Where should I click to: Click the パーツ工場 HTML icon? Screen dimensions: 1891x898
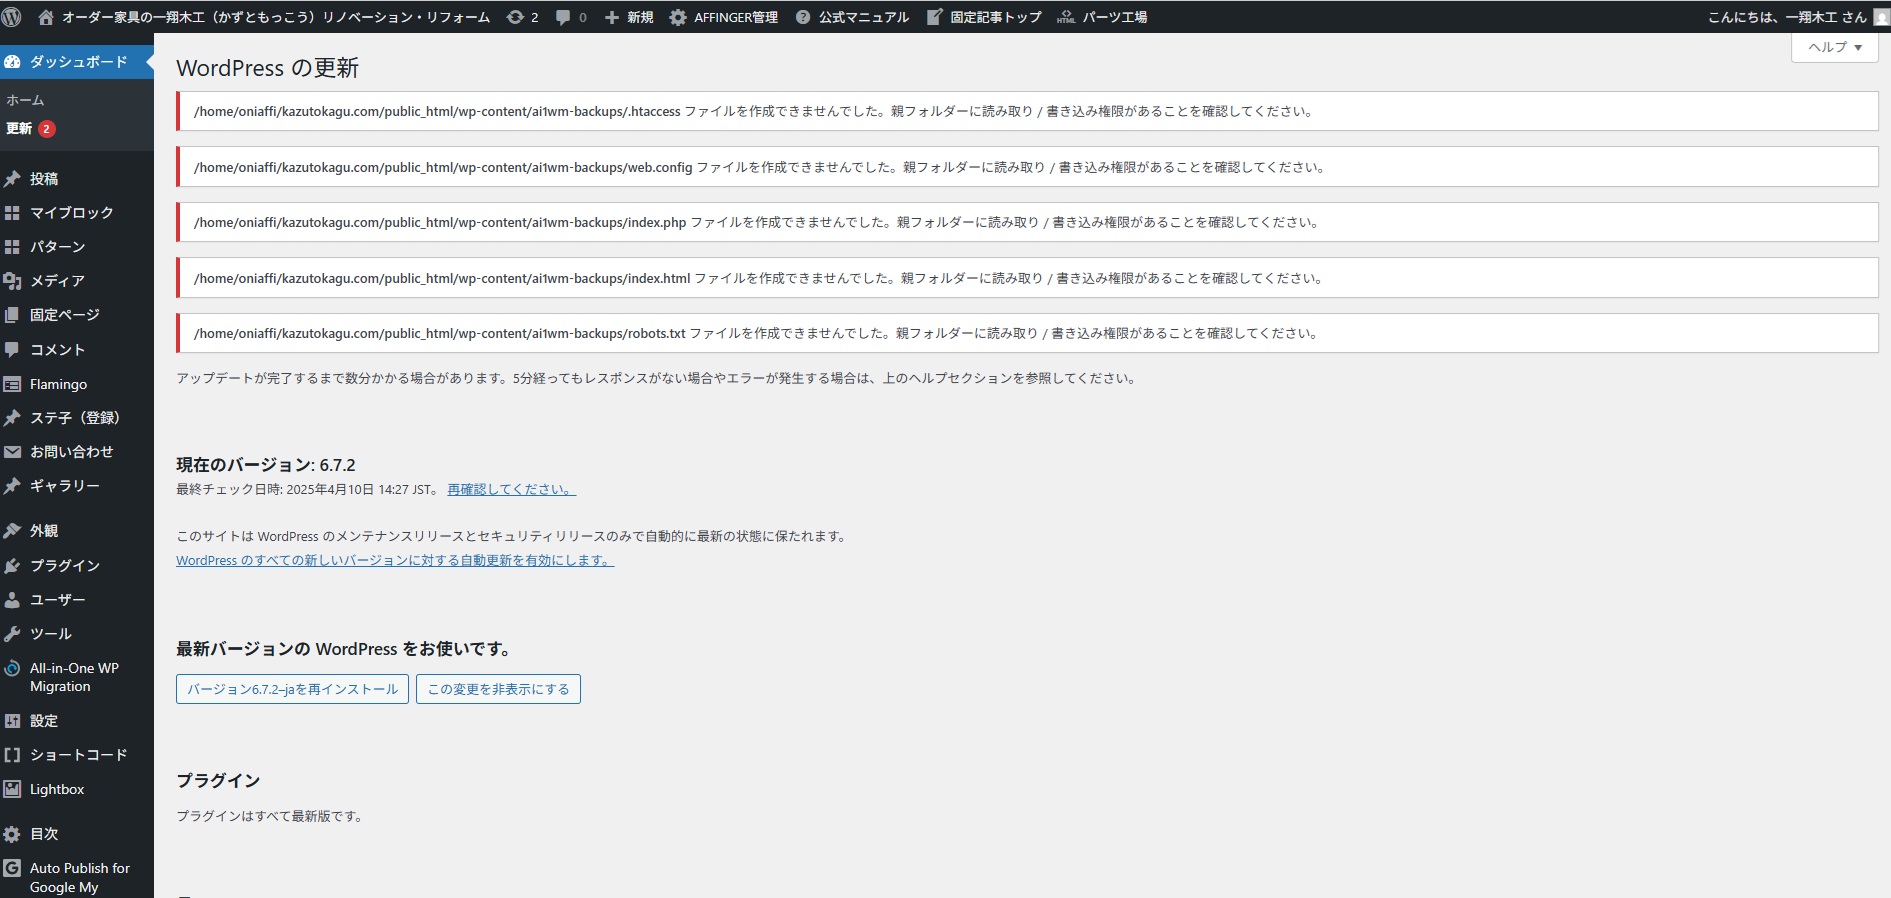click(1066, 17)
